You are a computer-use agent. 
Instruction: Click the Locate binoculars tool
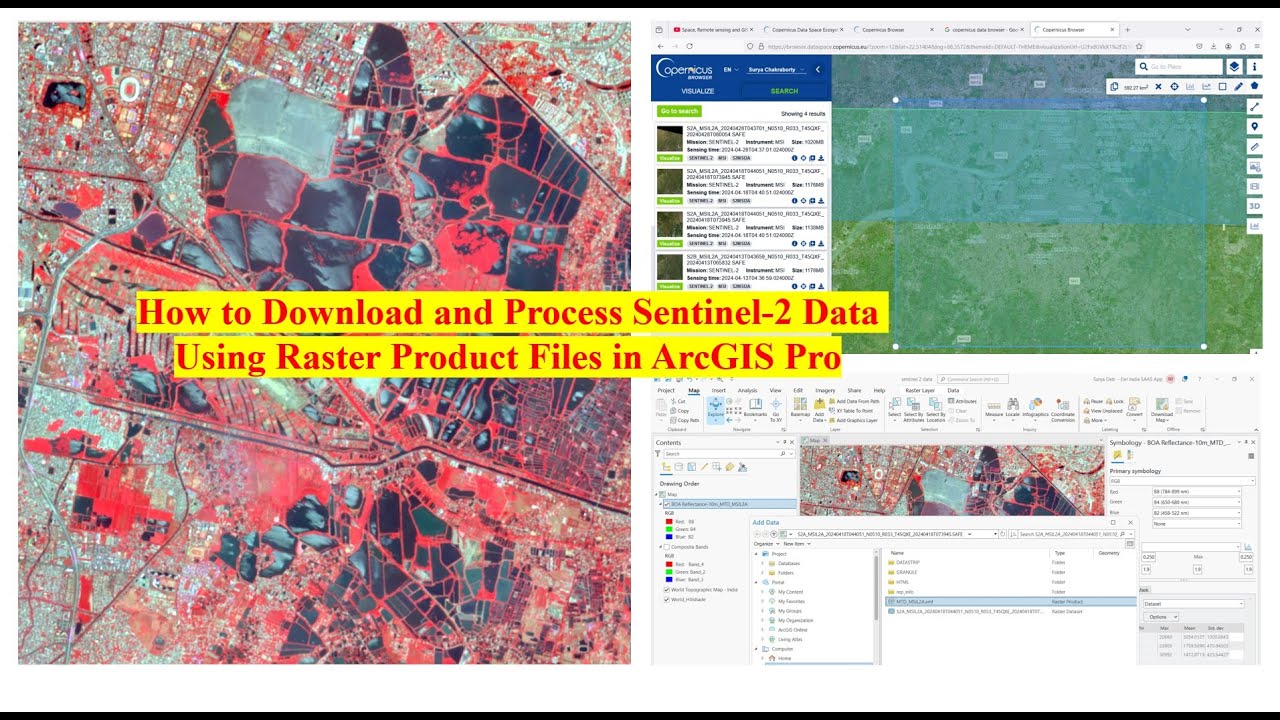(x=1013, y=410)
